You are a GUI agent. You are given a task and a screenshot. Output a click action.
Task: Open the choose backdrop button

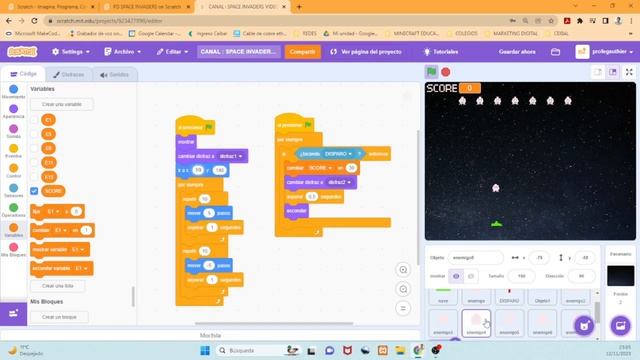point(620,326)
